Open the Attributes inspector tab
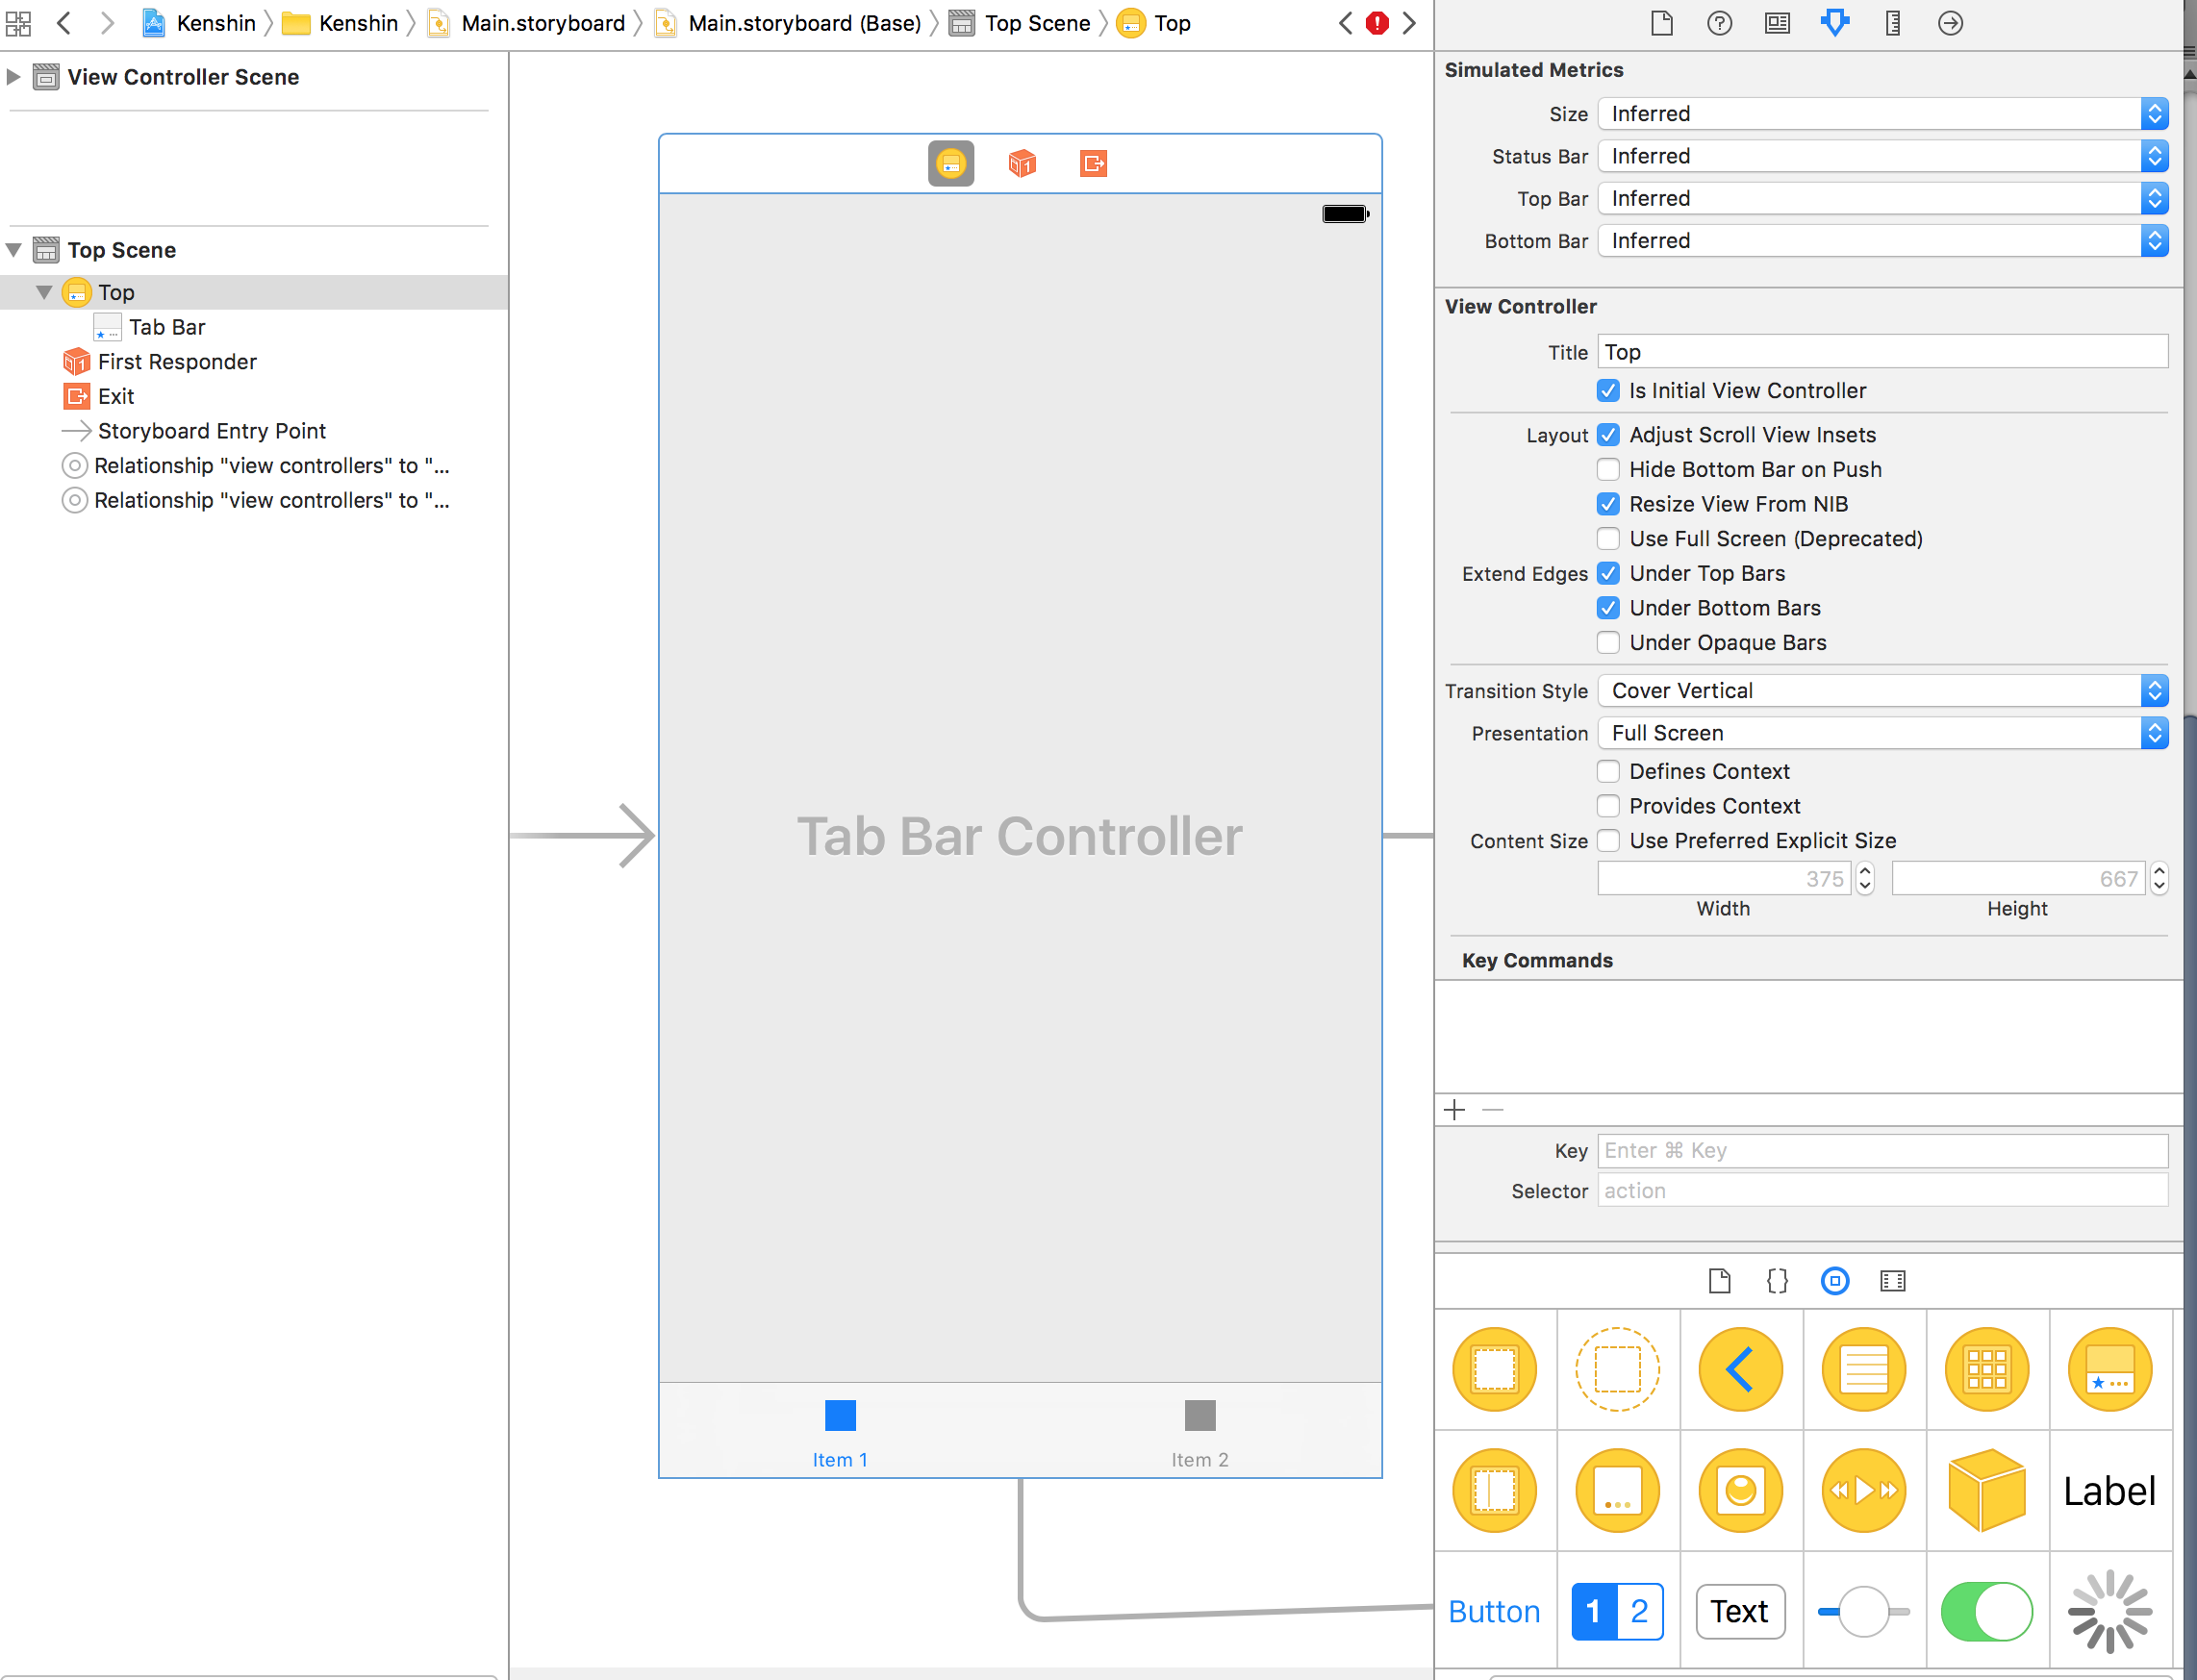The width and height of the screenshot is (2197, 1680). pyautogui.click(x=1834, y=22)
